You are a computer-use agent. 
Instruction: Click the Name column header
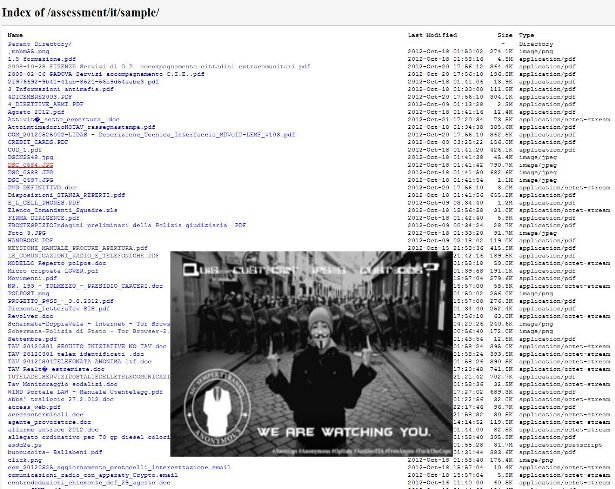tap(15, 35)
